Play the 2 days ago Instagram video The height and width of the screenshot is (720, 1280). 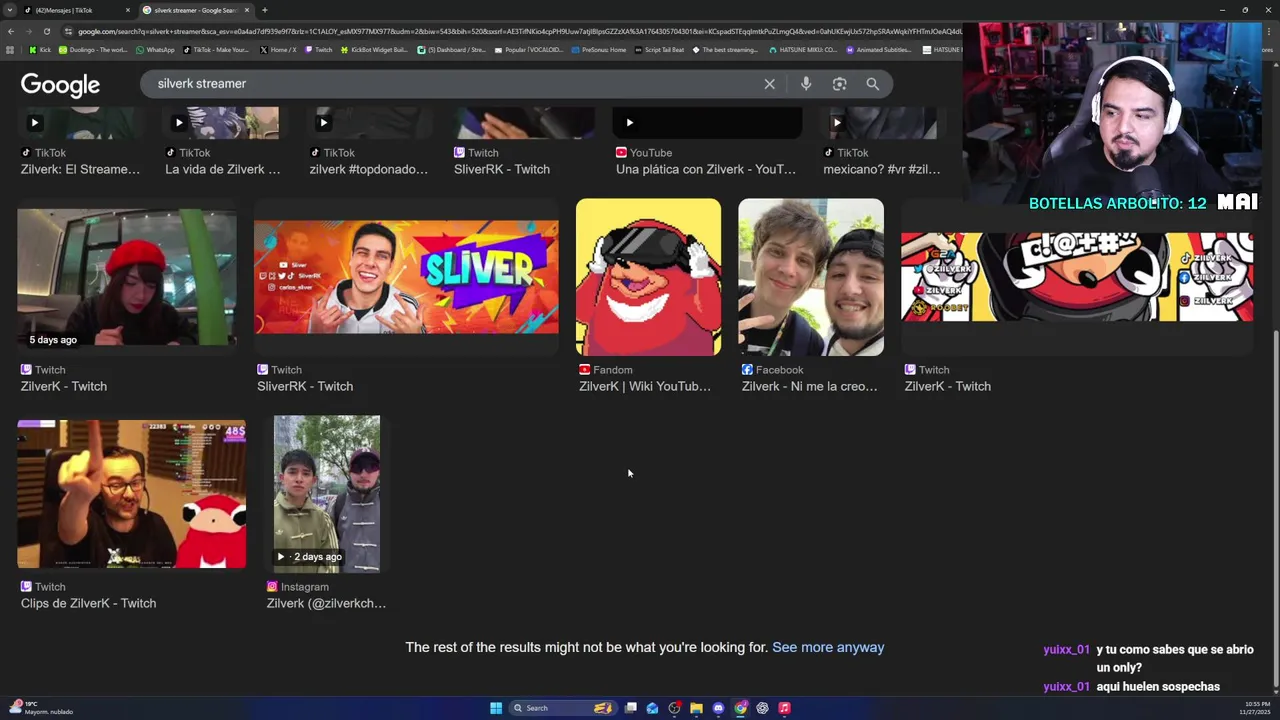pyautogui.click(x=327, y=494)
